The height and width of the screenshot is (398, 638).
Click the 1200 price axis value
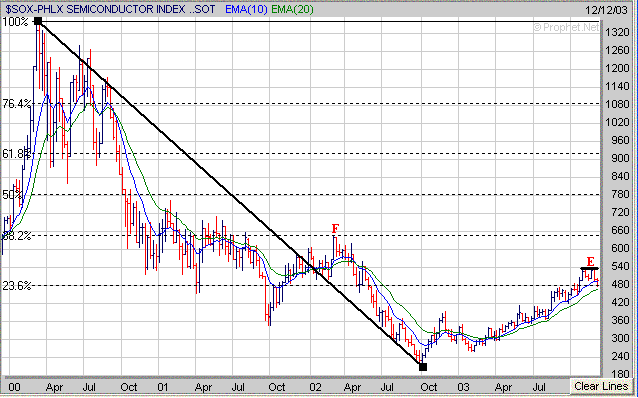[617, 68]
